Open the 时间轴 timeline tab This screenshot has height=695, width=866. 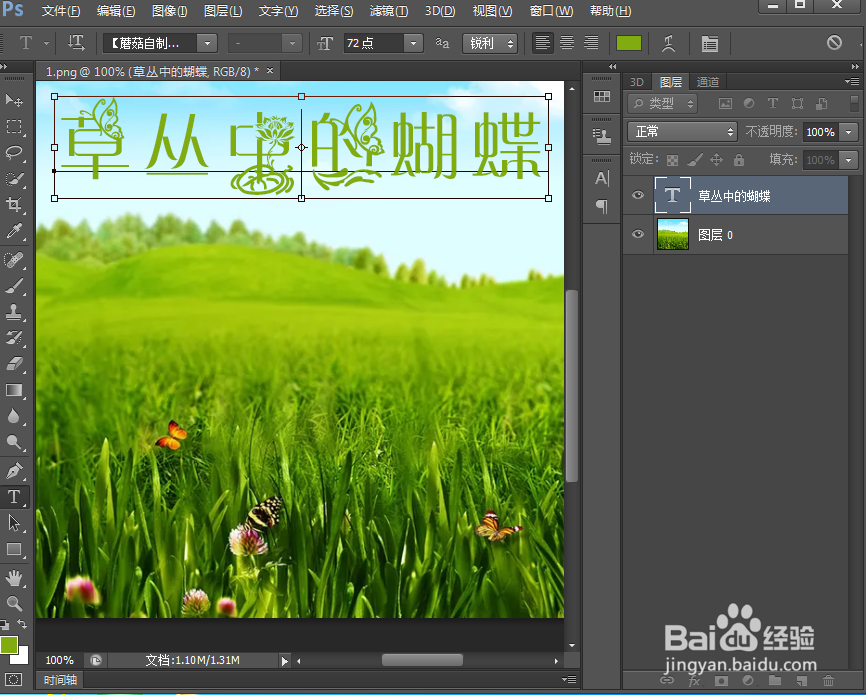pyautogui.click(x=60, y=680)
